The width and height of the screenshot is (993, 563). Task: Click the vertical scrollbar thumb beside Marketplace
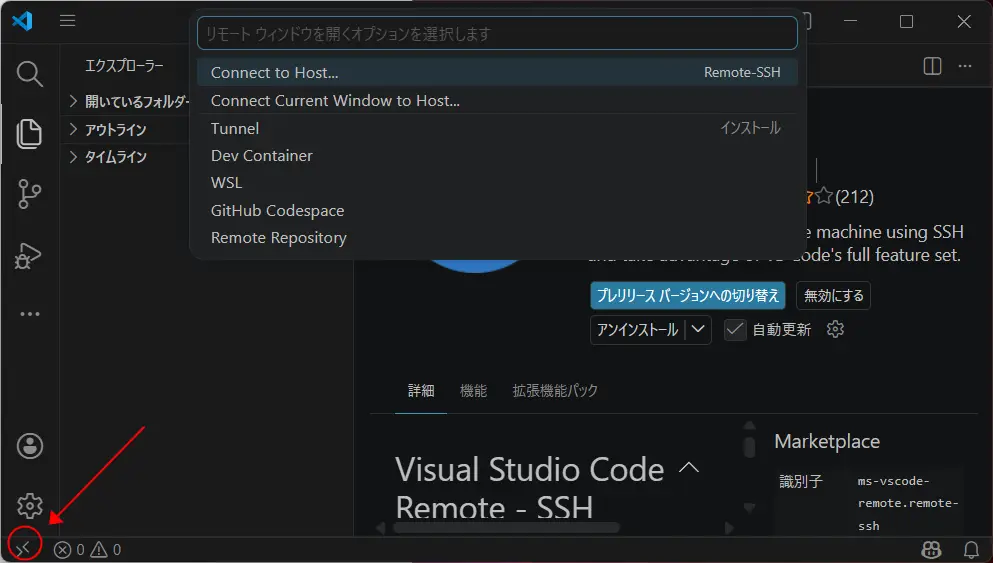point(749,446)
